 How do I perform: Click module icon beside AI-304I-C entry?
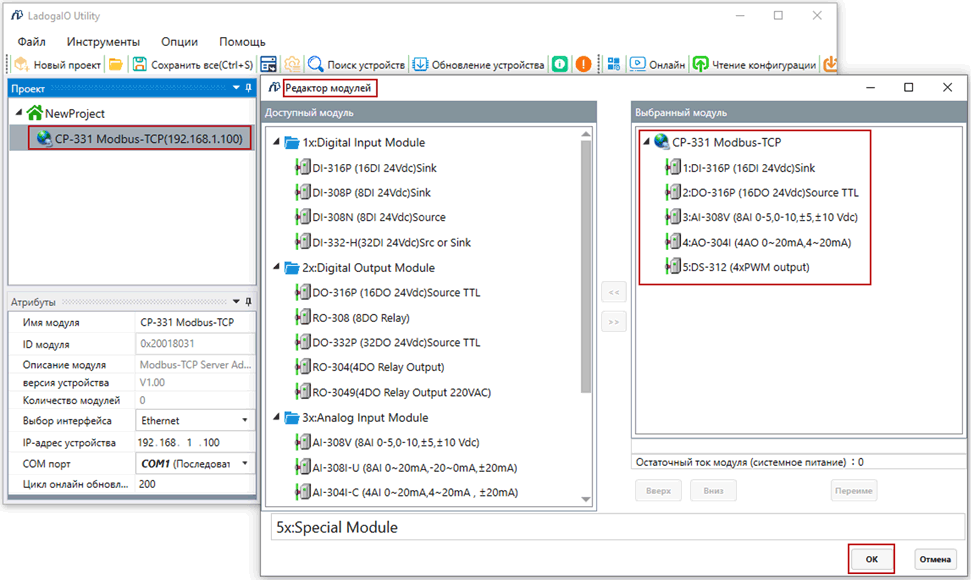[303, 492]
